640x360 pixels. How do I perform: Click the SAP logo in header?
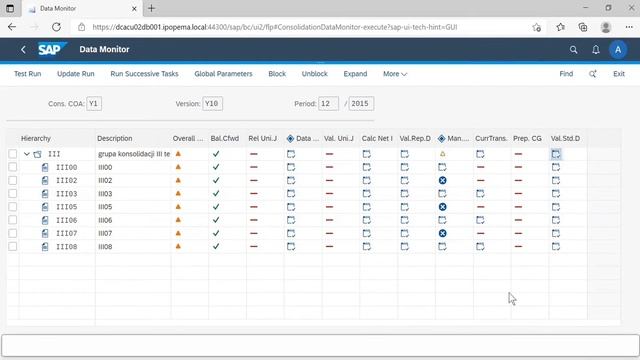52,49
